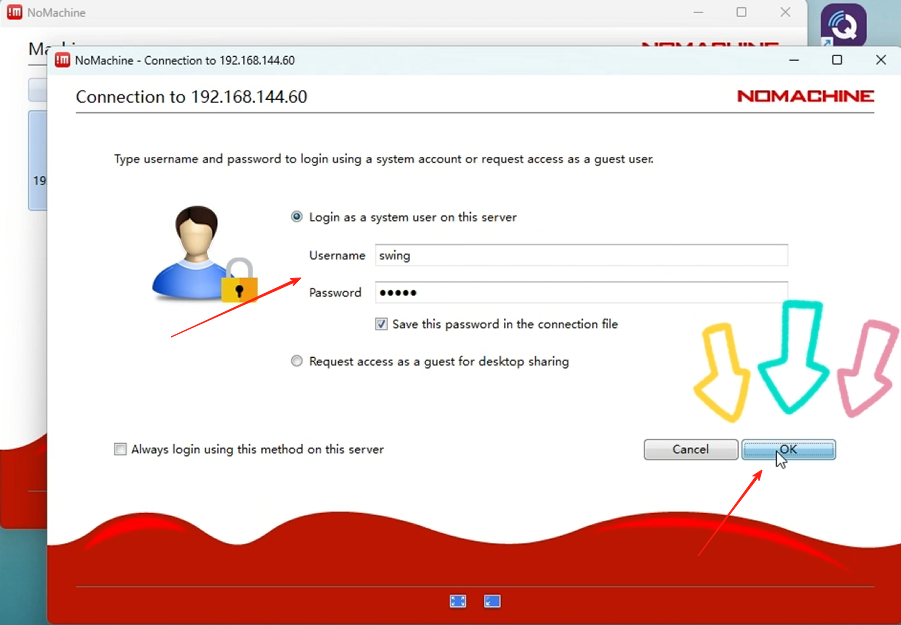Focus the Username field containing swing
Viewport: 901px width, 625px height.
[x=581, y=255]
